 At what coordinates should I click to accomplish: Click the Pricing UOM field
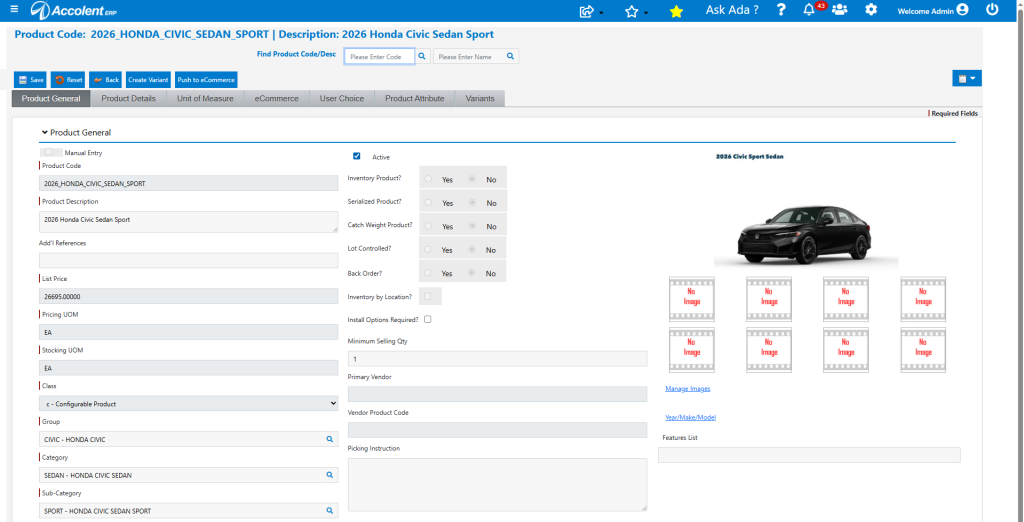point(189,332)
